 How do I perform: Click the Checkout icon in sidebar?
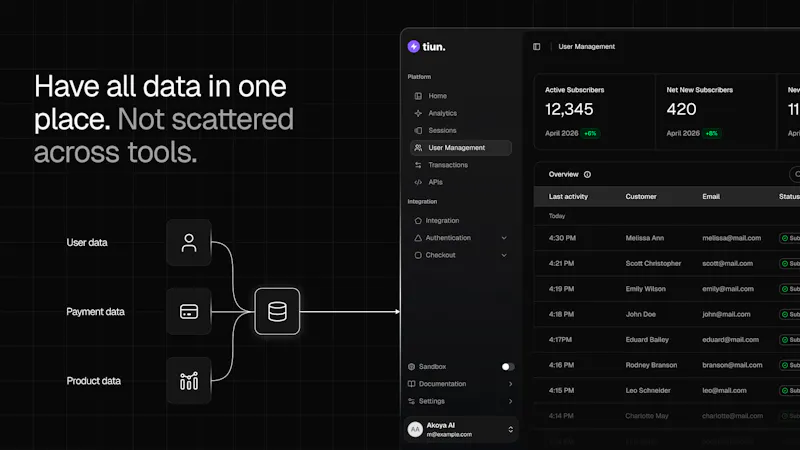418,255
